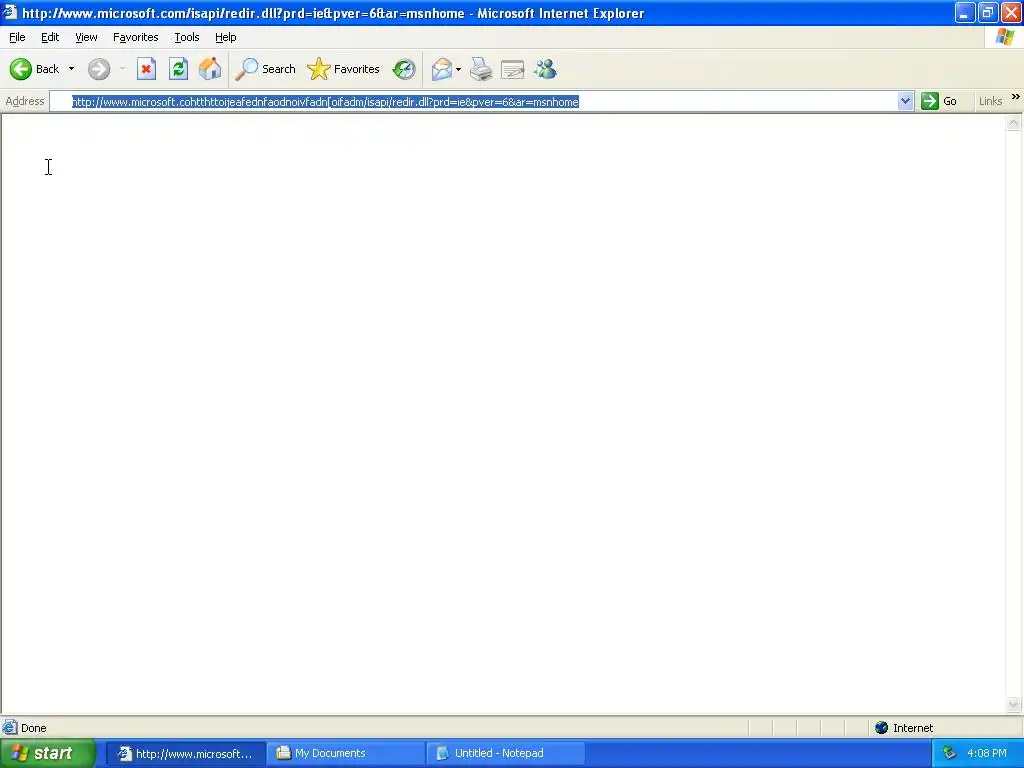Expand the Links chevron overflow
This screenshot has height=768, width=1024.
click(1016, 97)
